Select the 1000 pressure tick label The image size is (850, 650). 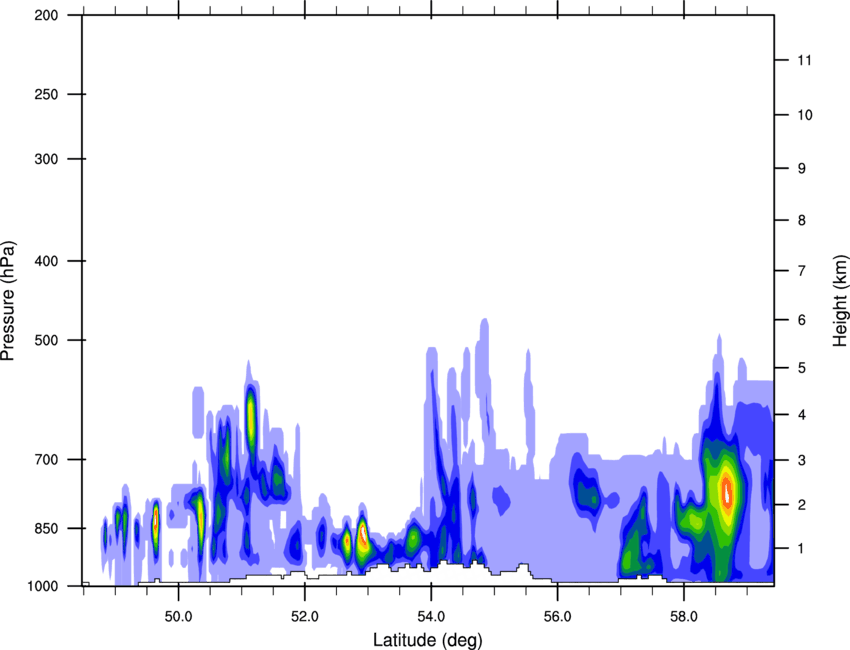(43, 586)
